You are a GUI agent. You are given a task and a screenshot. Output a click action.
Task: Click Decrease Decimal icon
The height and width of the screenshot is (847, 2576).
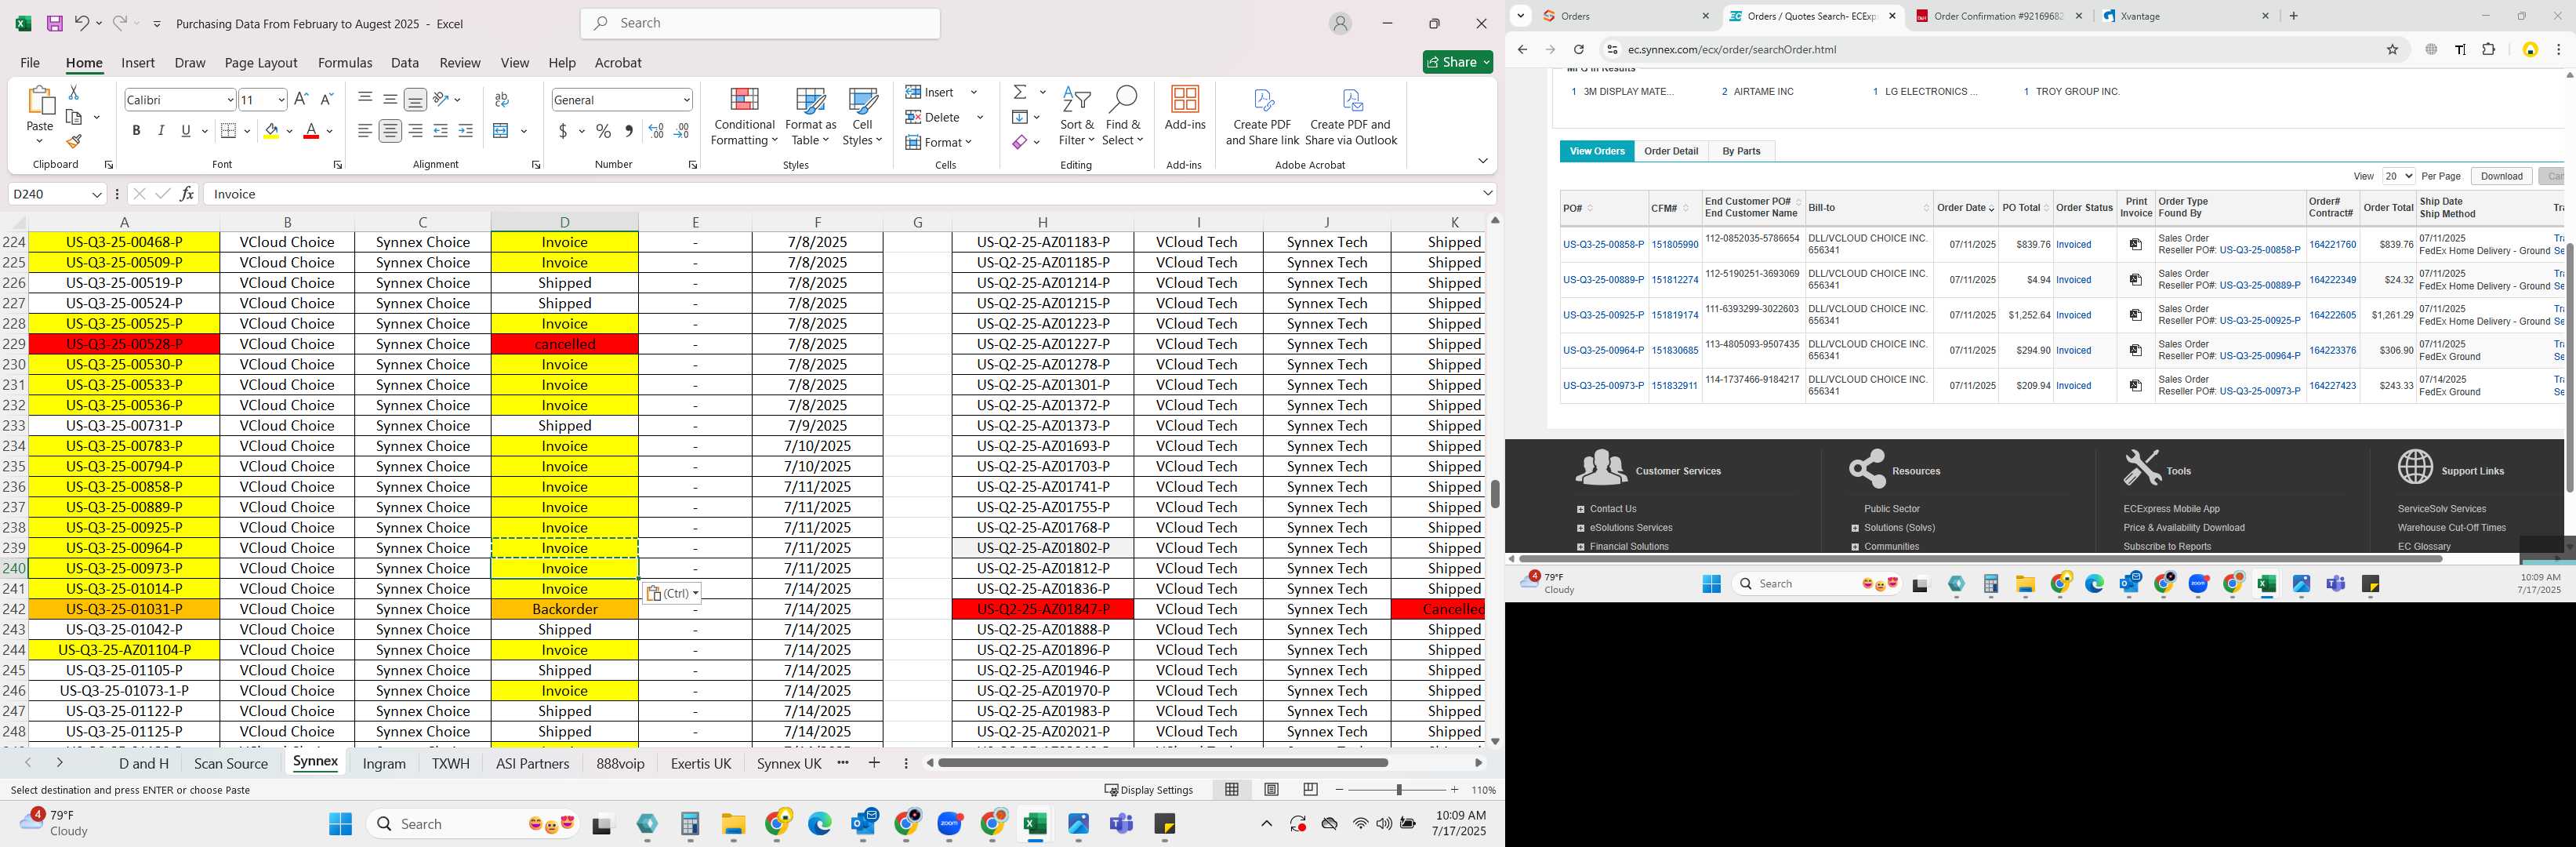[x=681, y=131]
